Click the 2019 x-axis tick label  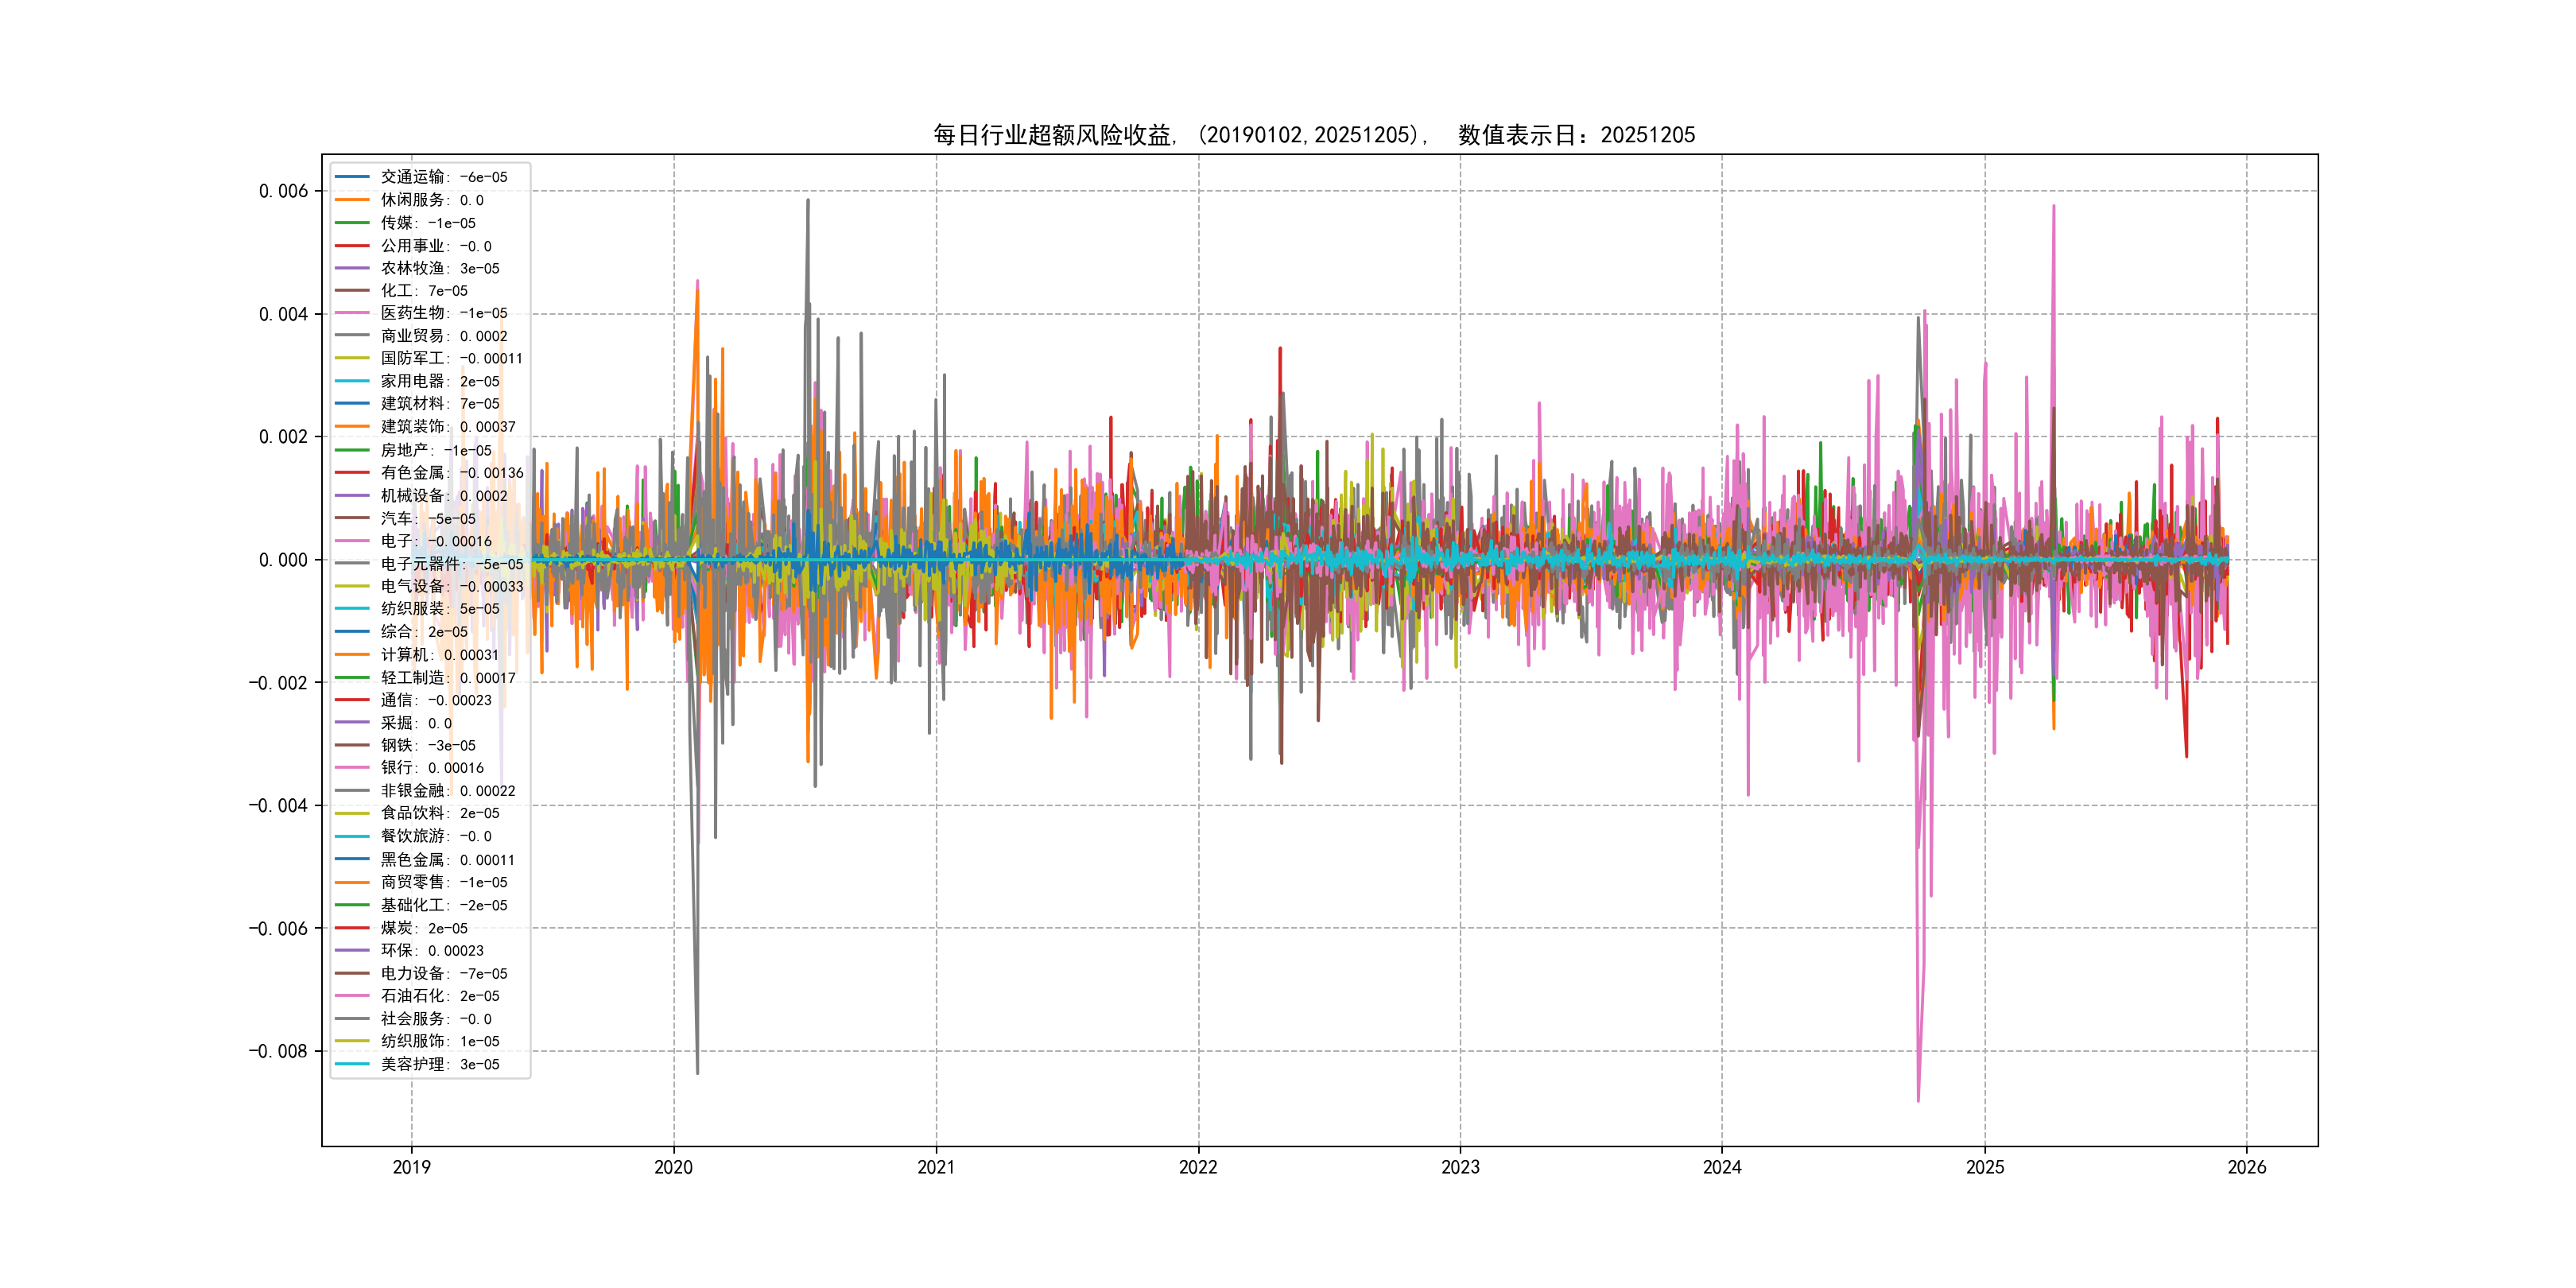[411, 1167]
